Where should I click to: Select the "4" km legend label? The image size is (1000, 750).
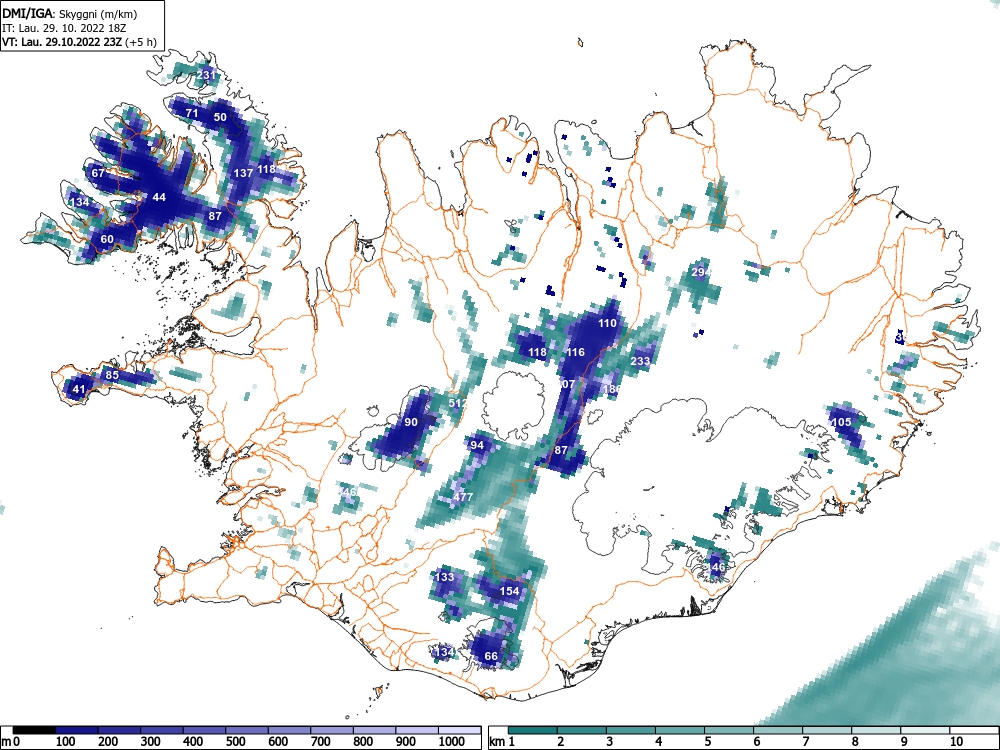[659, 742]
